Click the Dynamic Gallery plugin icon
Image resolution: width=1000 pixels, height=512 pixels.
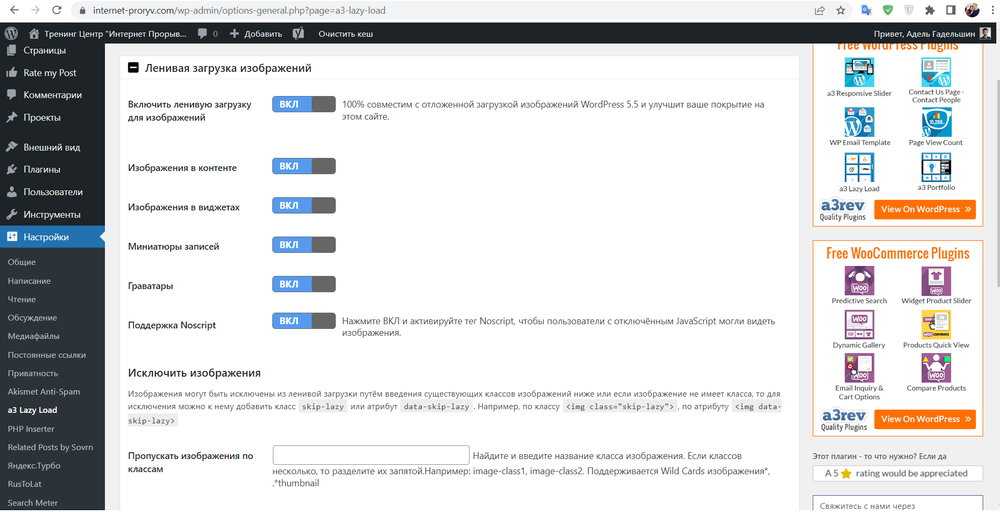[859, 324]
